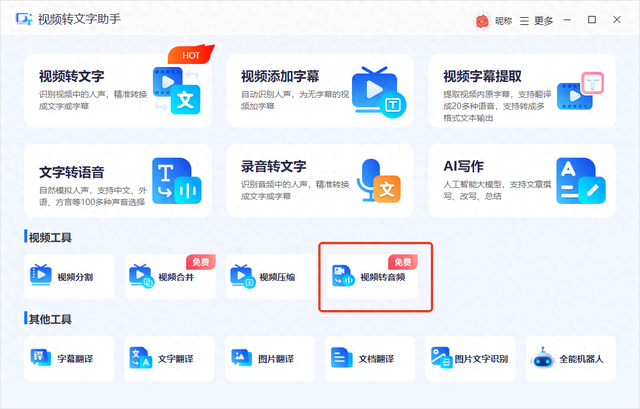Screen dimensions: 640x409
Task: Select the 视频合并 label
Action: tap(176, 277)
